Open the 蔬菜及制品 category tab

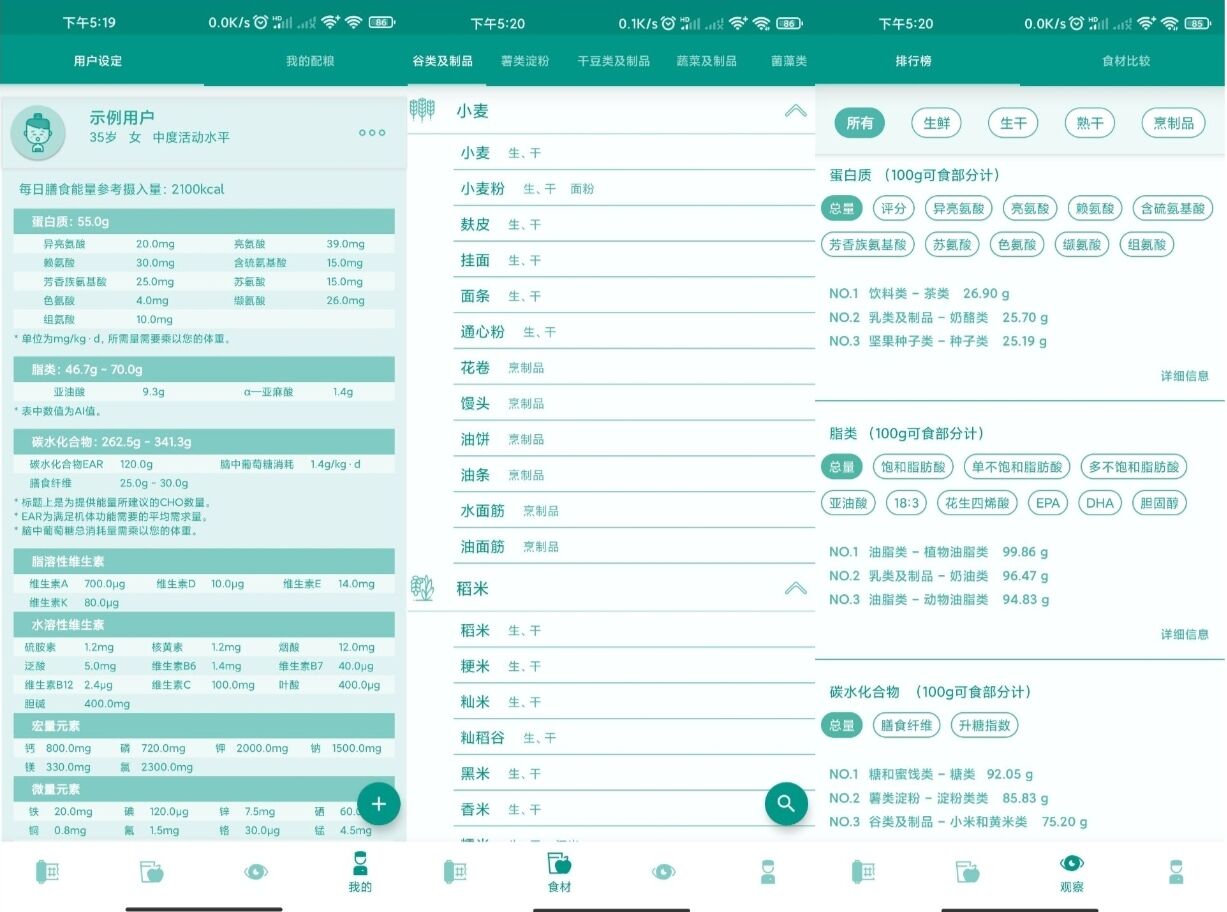[x=707, y=60]
